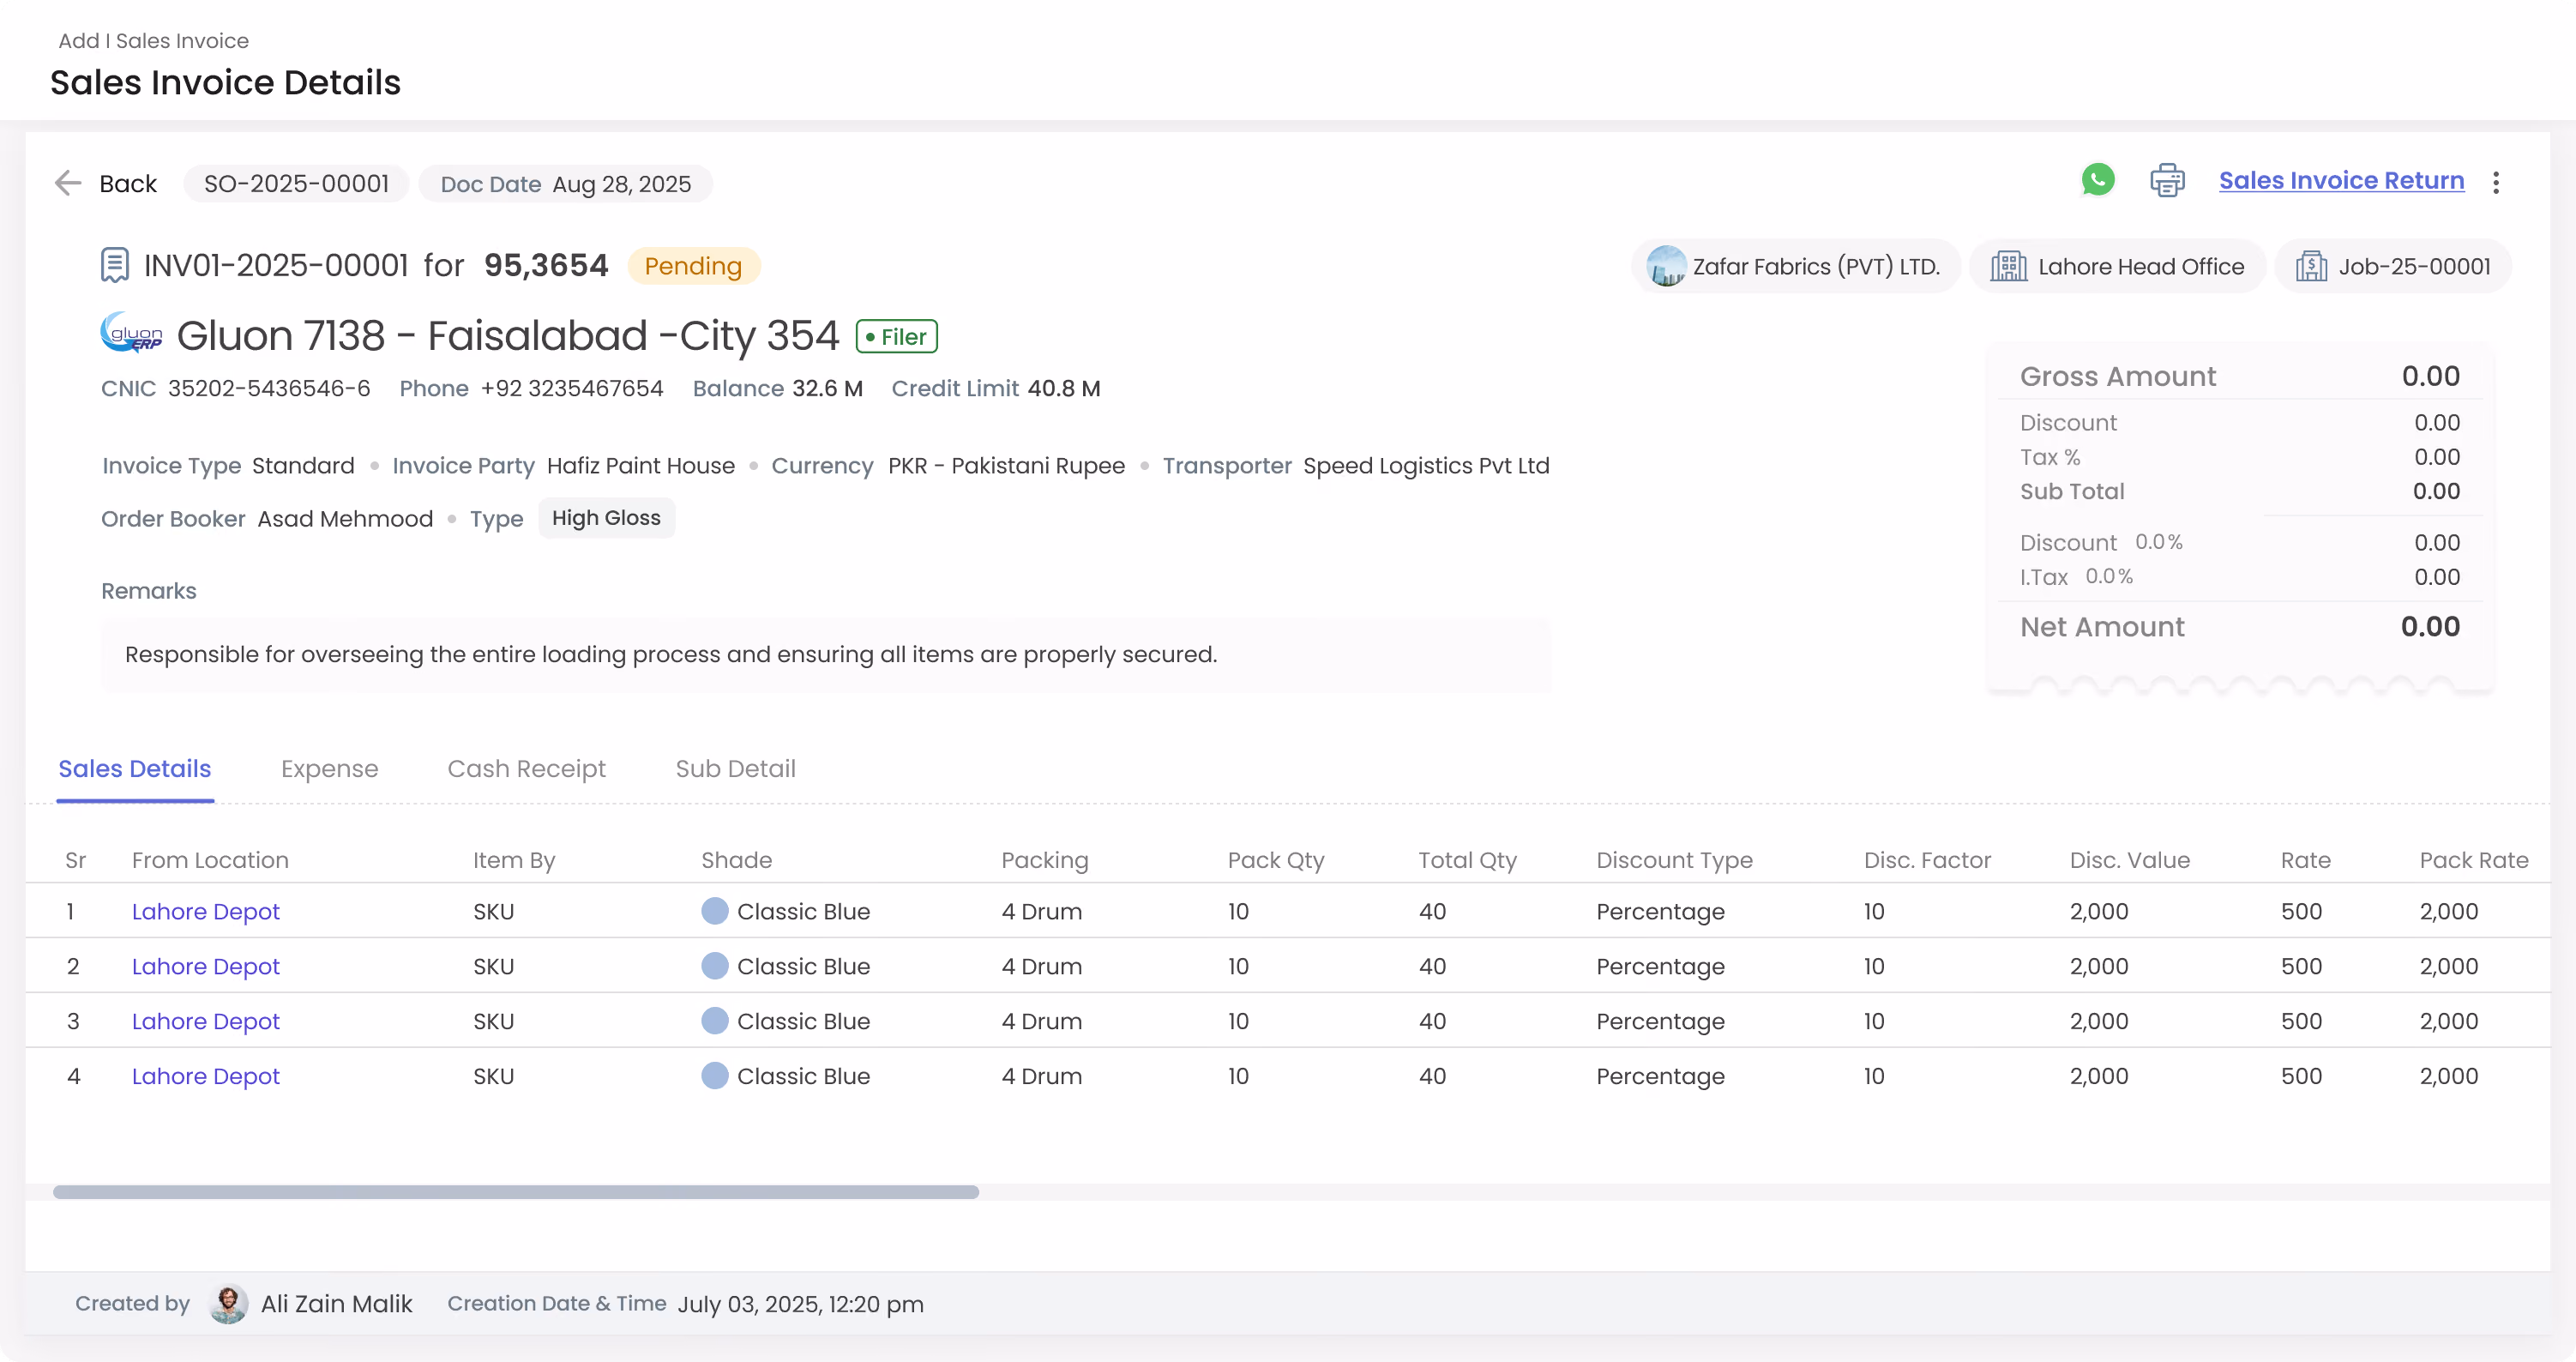Viewport: 2576px width, 1362px height.
Task: Open Lahore Depot link in row 4
Action: [x=205, y=1076]
